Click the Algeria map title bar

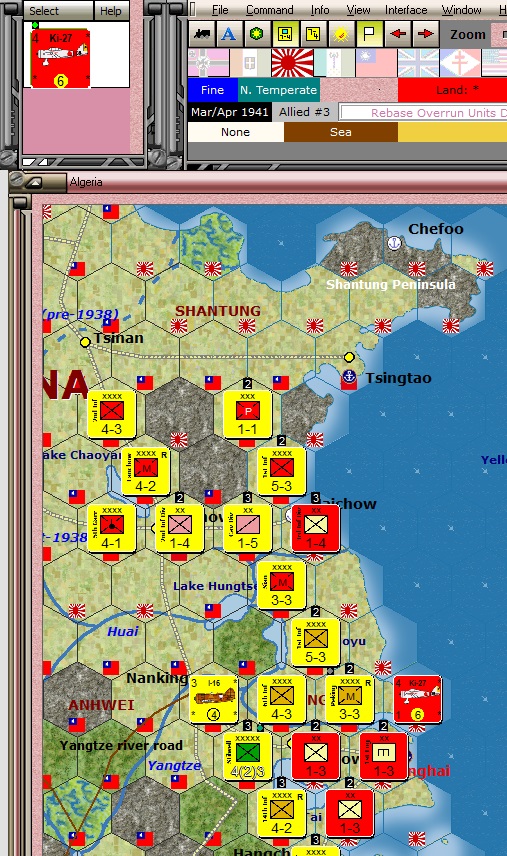coord(288,182)
